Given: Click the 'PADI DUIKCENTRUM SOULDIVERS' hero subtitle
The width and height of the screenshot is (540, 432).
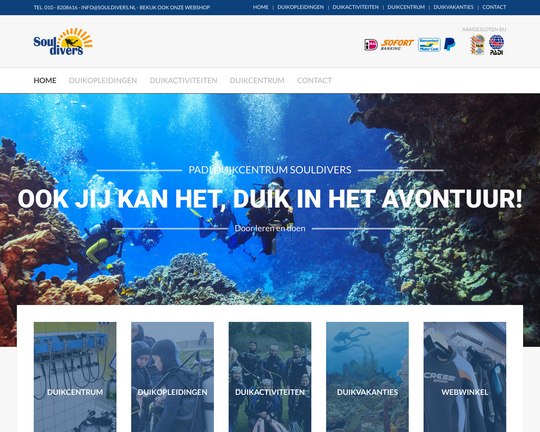Looking at the screenshot, I should tap(270, 170).
